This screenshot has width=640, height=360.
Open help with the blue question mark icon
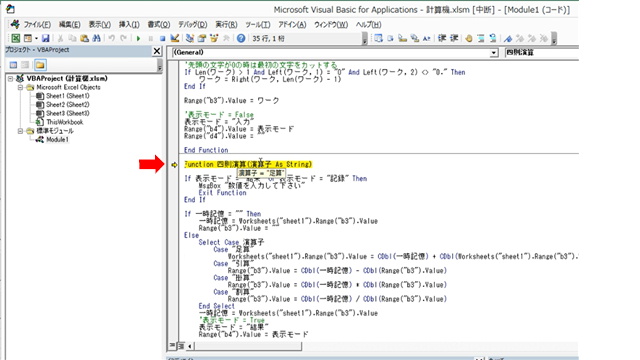click(x=241, y=38)
